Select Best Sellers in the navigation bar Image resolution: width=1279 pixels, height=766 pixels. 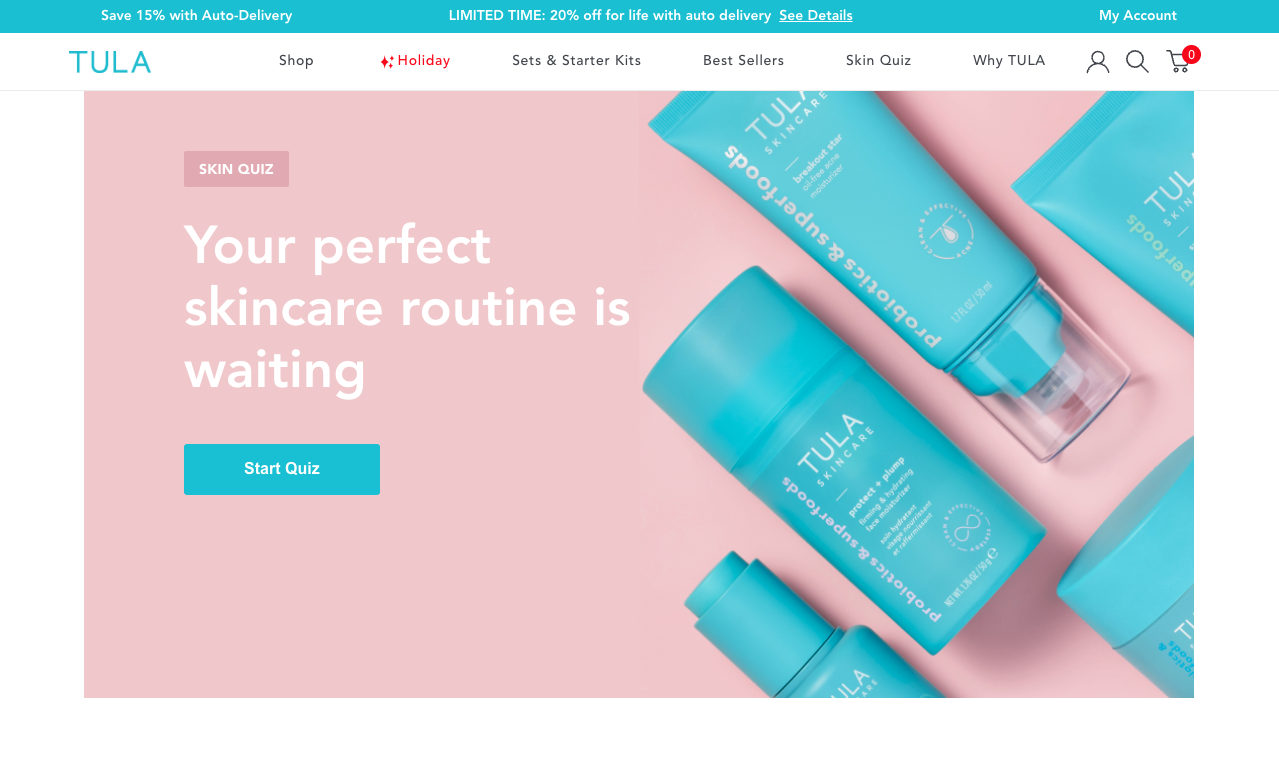(x=743, y=61)
